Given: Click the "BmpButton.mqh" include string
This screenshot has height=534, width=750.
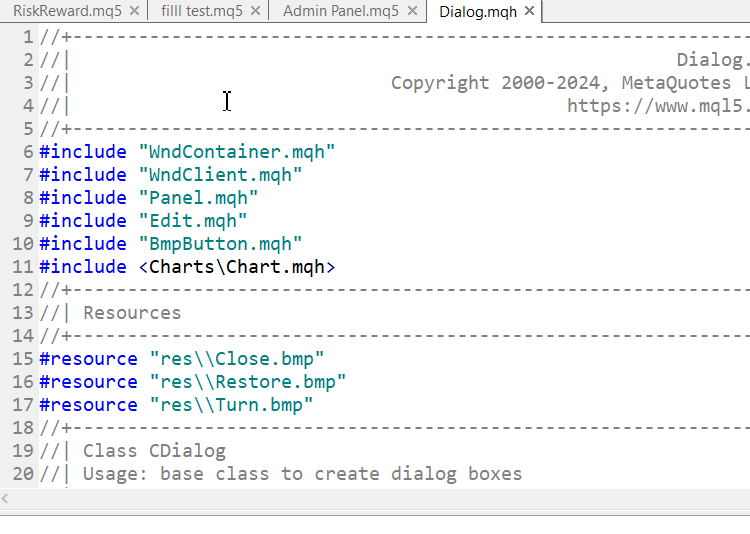Looking at the screenshot, I should tap(221, 244).
